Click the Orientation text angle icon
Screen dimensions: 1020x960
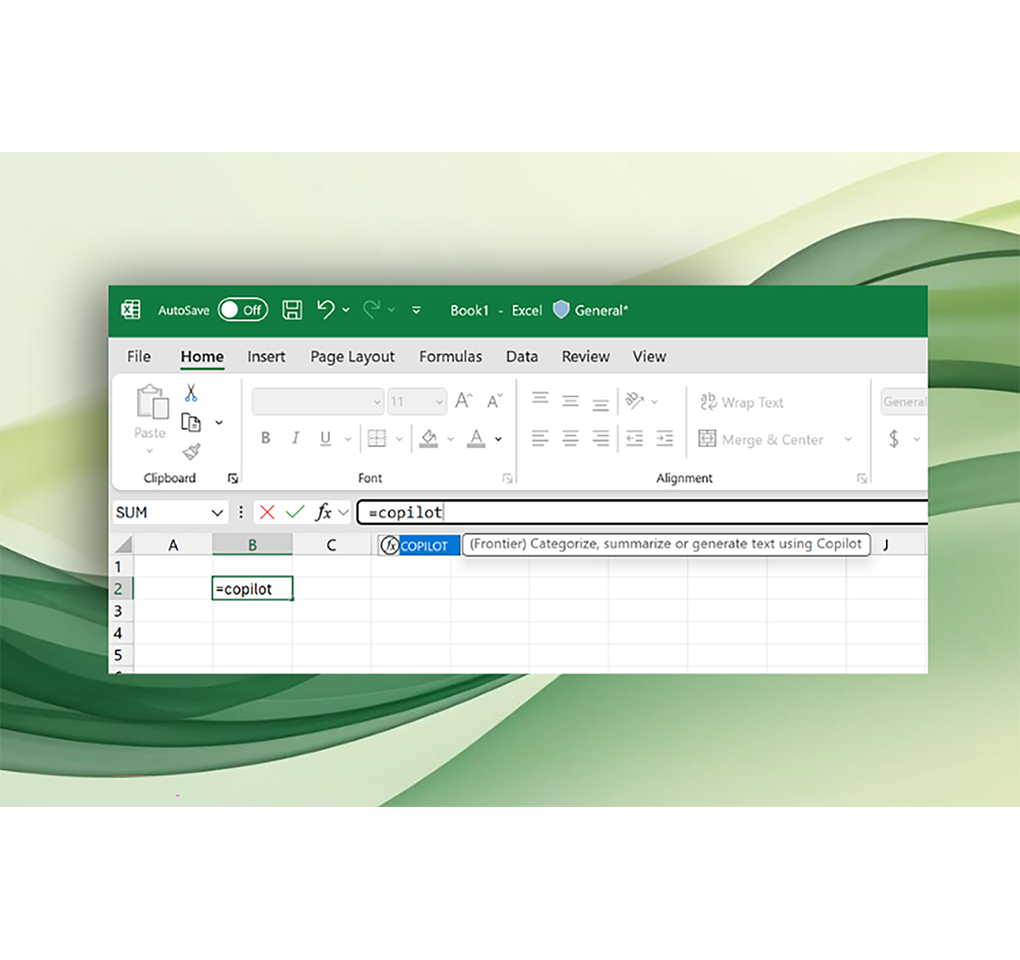pyautogui.click(x=634, y=401)
